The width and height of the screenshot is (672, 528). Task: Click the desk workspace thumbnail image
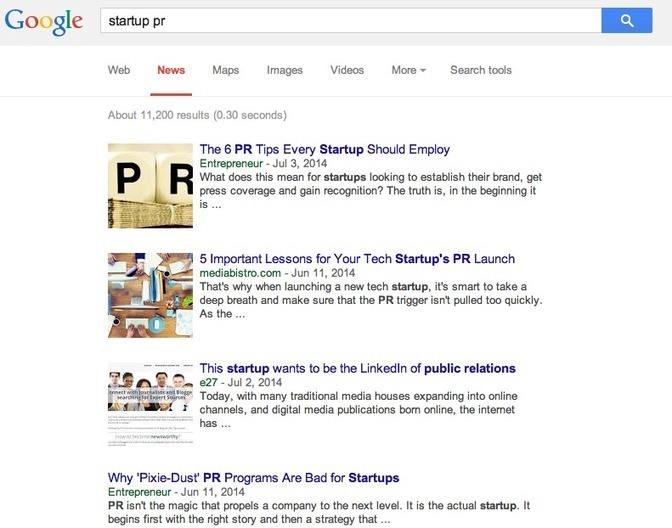point(150,294)
